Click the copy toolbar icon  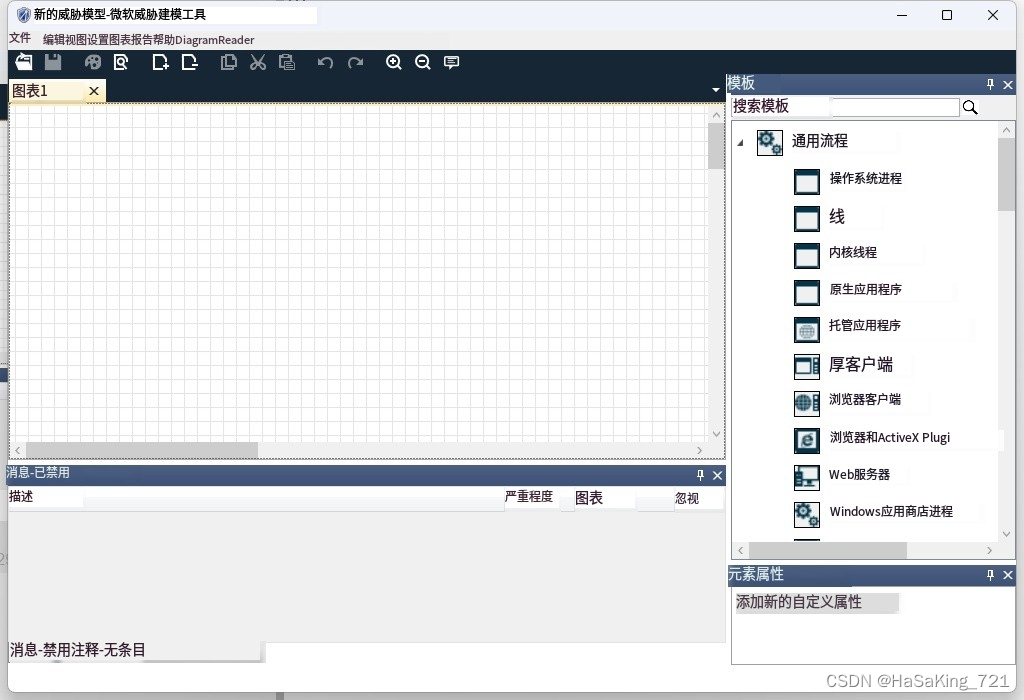229,62
